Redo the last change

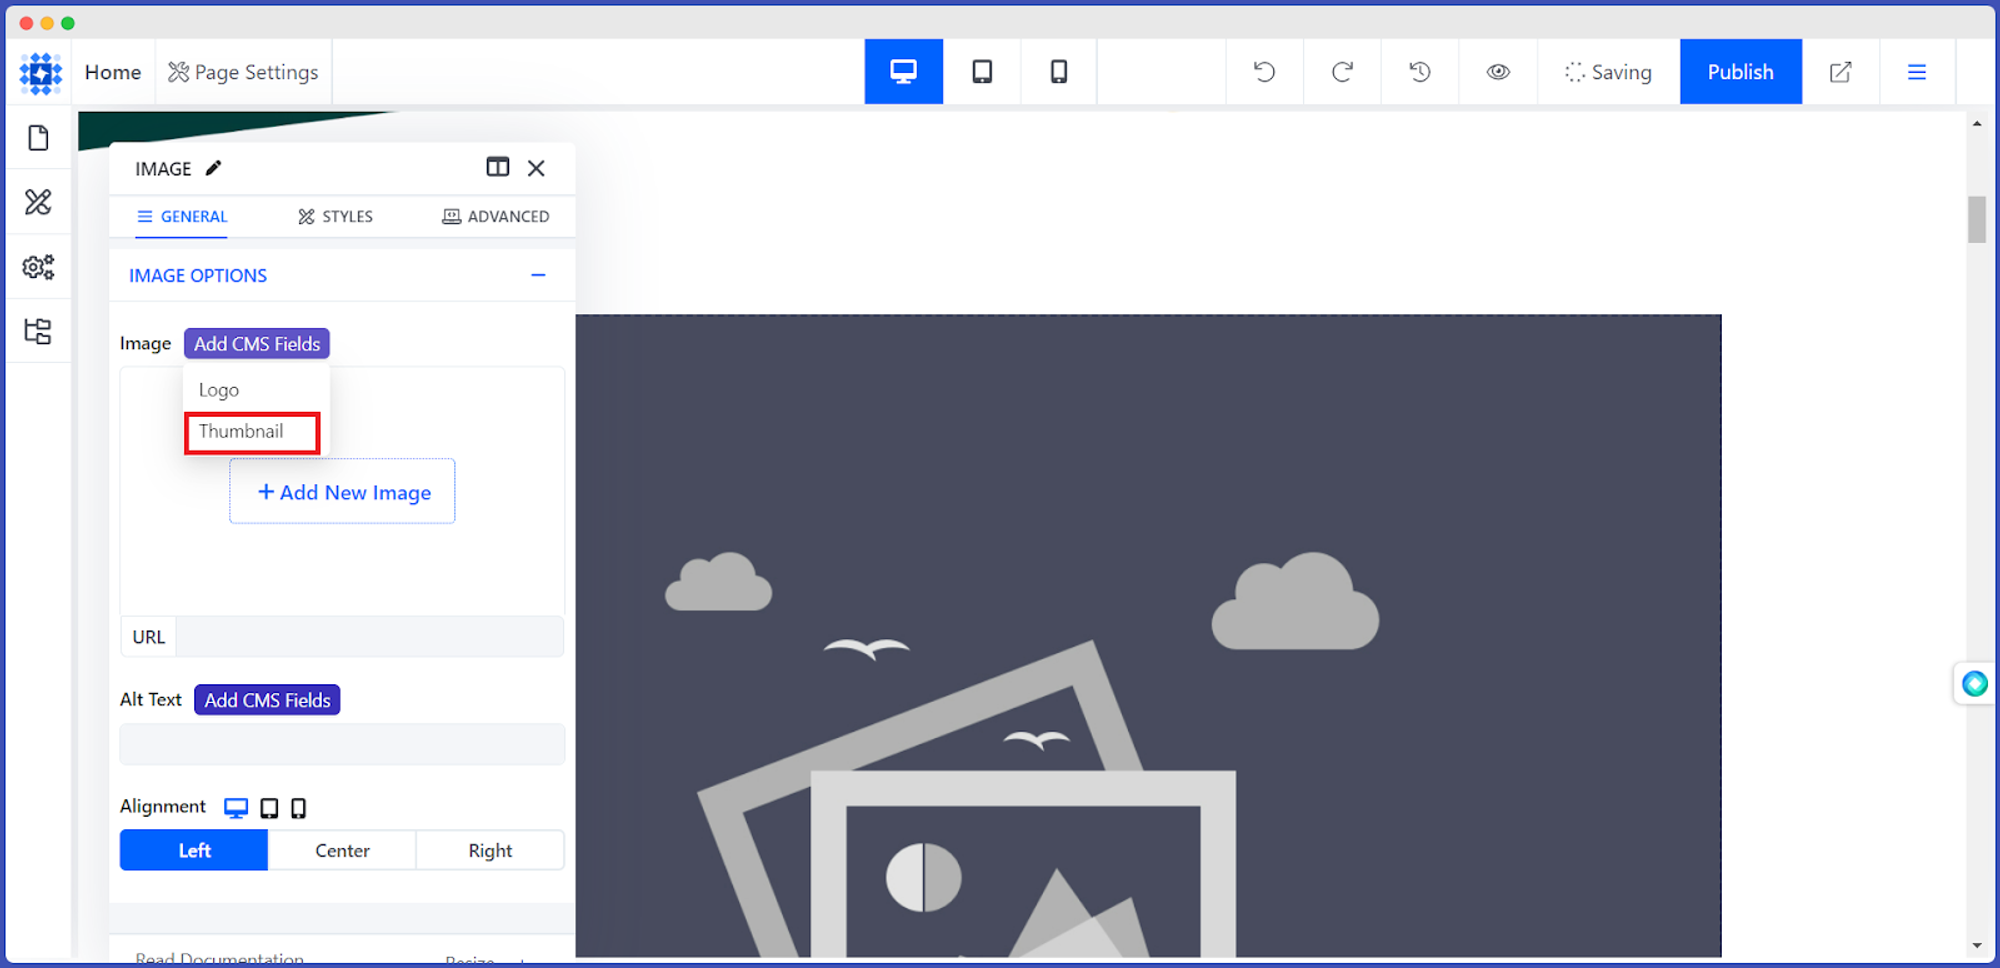coord(1342,72)
